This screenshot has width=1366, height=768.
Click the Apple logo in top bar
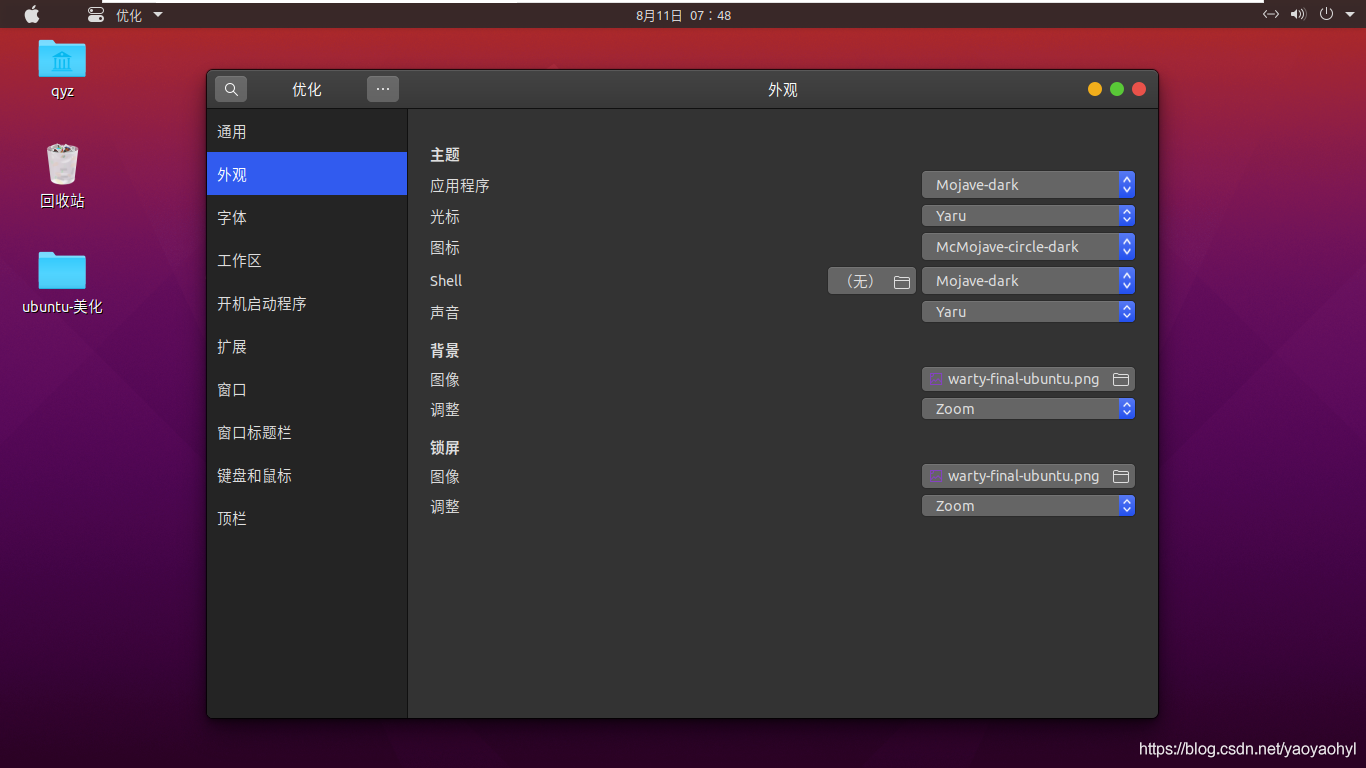pyautogui.click(x=32, y=15)
